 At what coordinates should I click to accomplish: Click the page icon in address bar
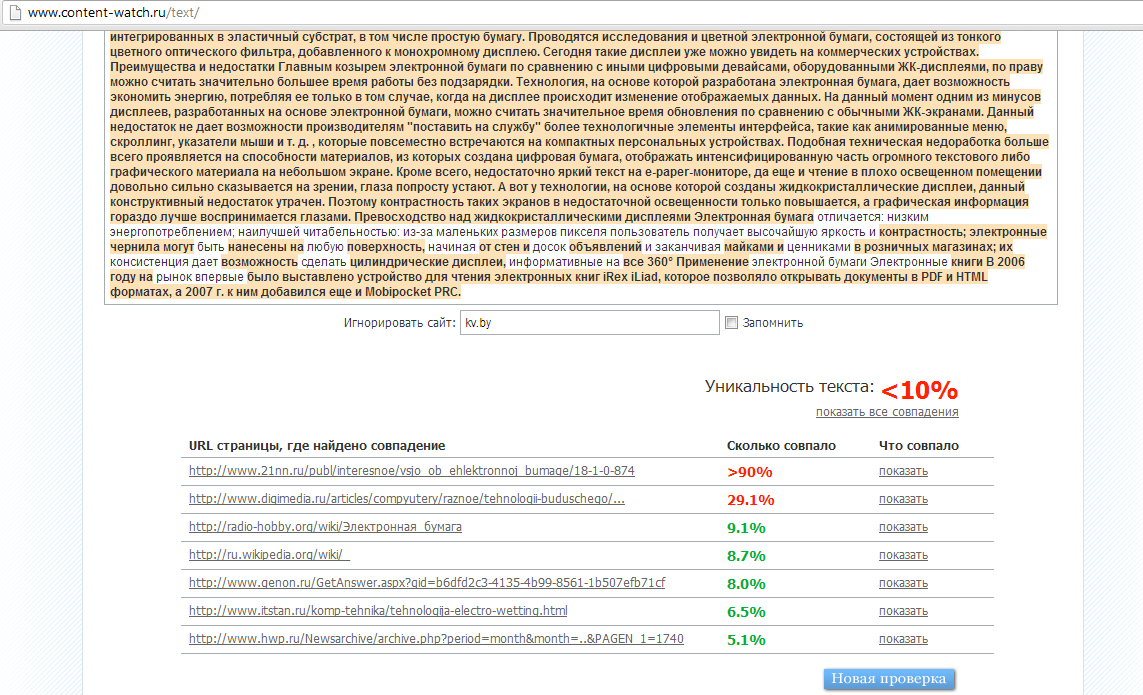(x=13, y=13)
